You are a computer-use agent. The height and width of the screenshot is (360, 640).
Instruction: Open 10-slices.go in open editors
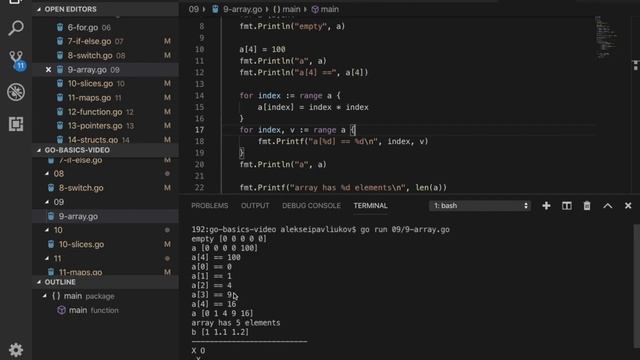pyautogui.click(x=105, y=84)
